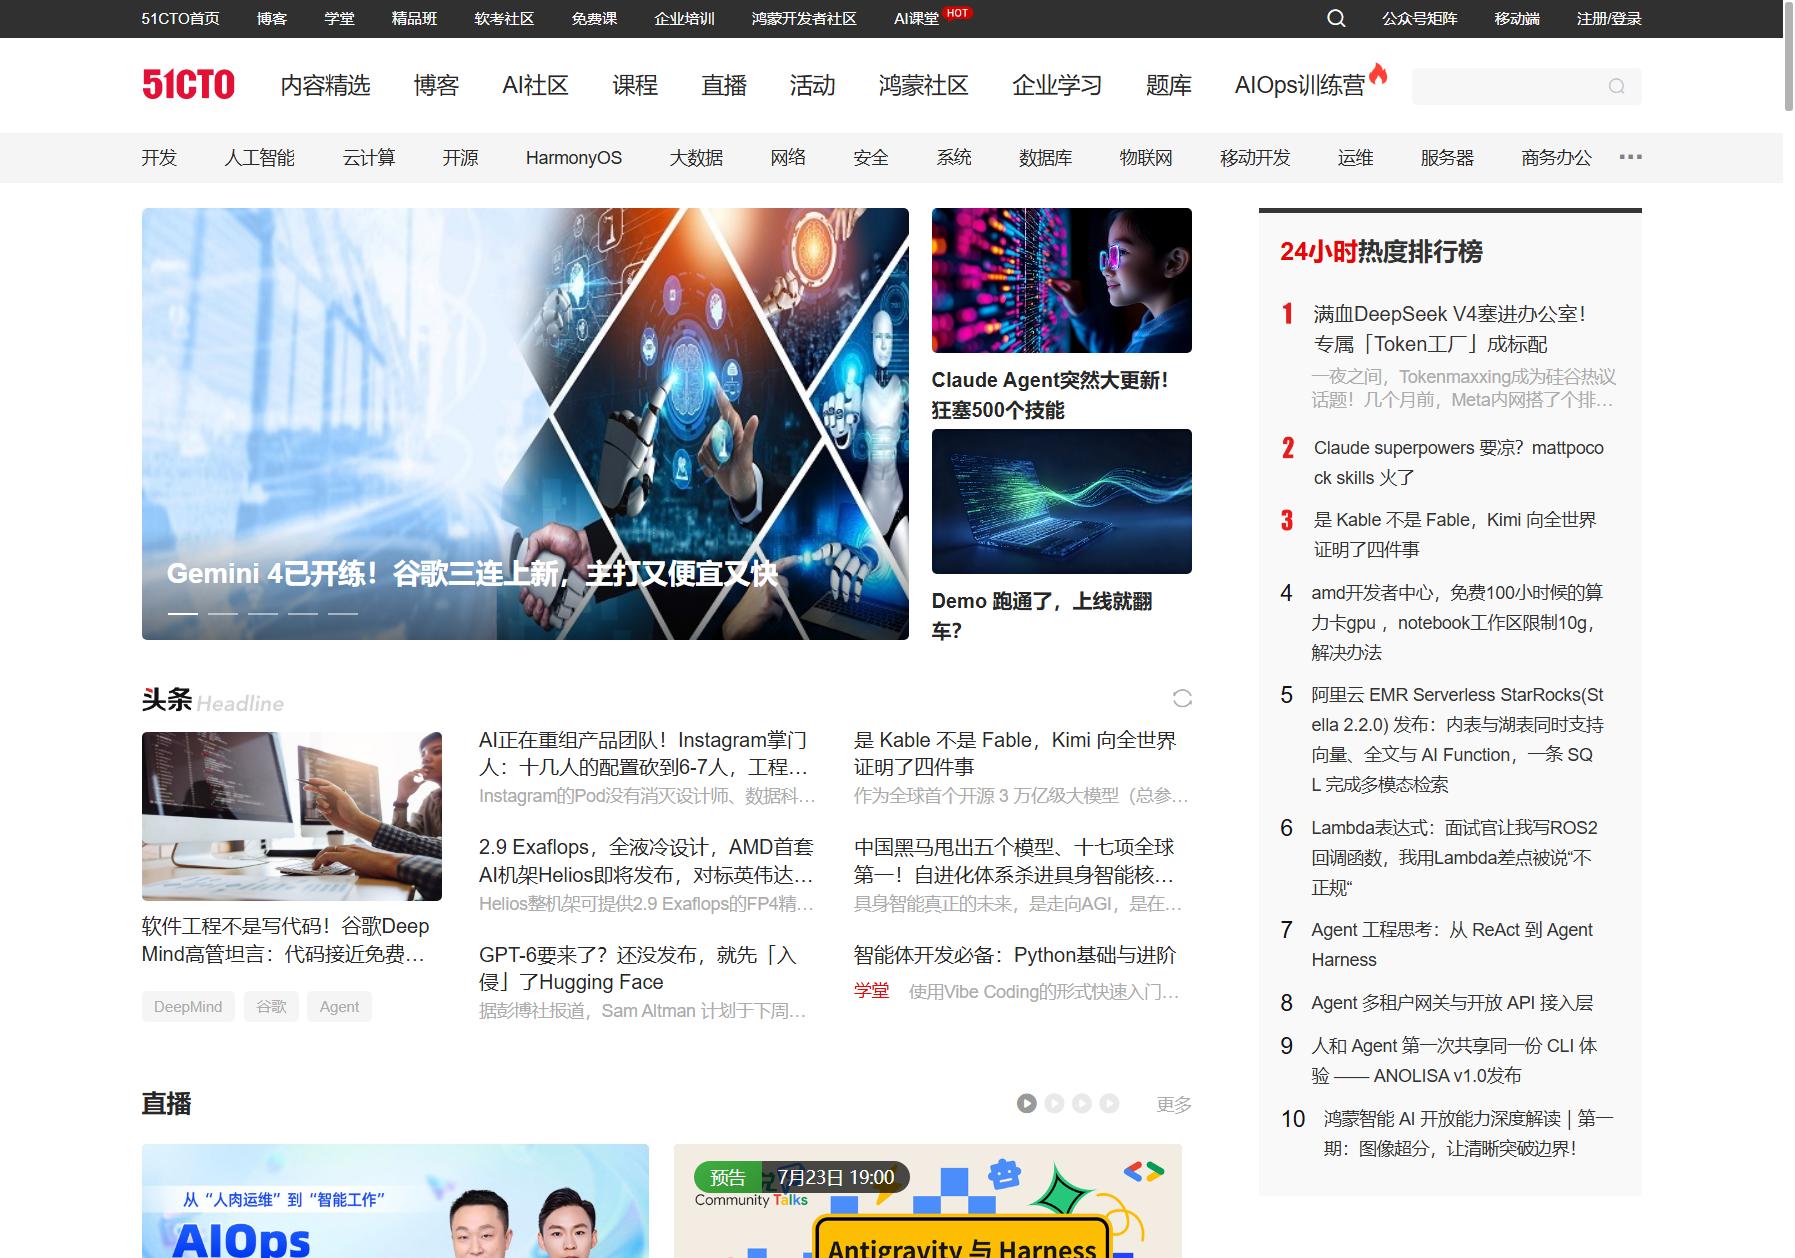Click the 51CTO red logo
1795x1258 pixels.
point(188,85)
